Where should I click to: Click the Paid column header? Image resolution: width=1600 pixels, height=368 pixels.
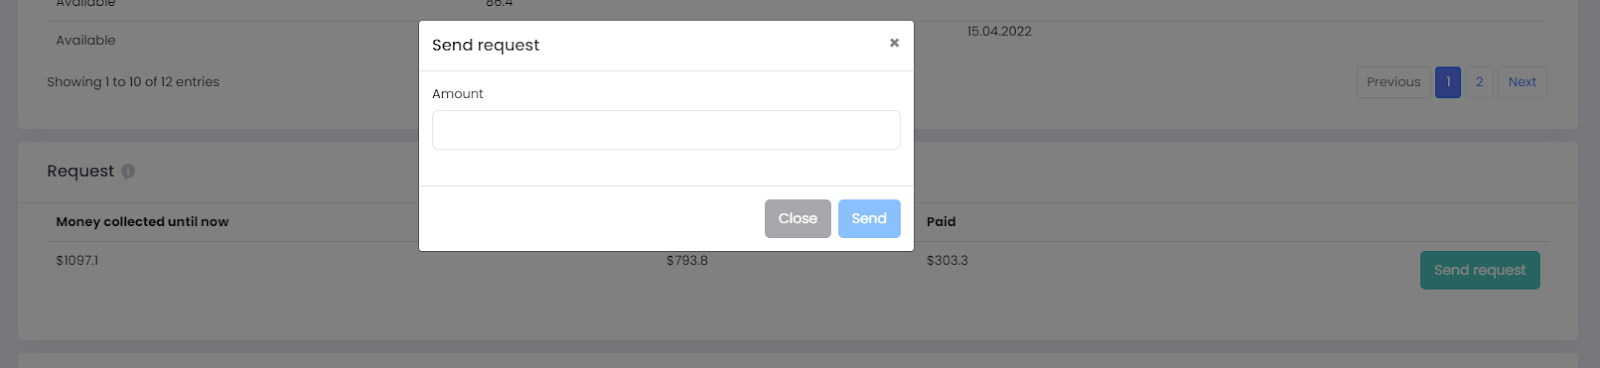[941, 222]
